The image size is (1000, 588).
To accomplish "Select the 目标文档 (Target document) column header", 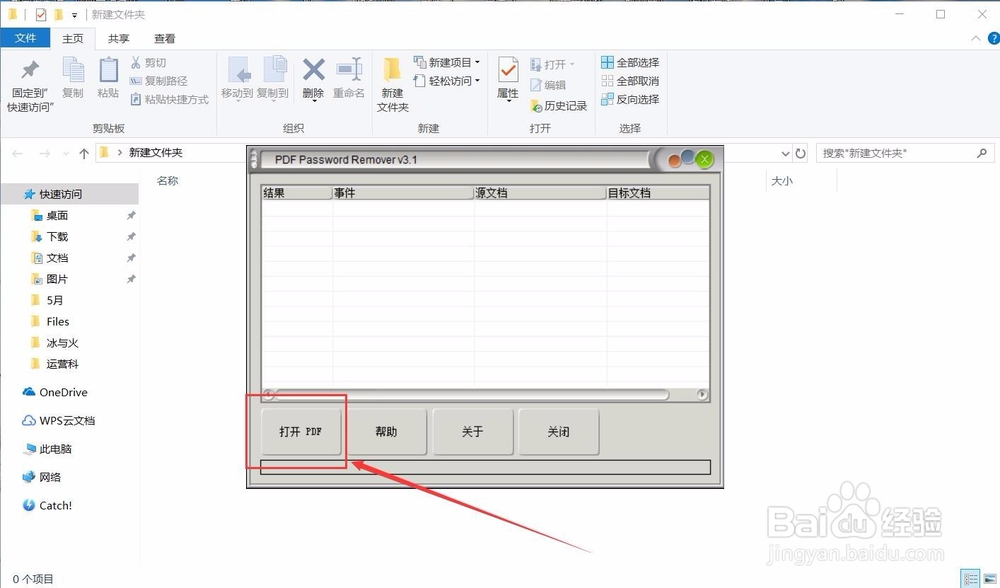I will point(658,193).
